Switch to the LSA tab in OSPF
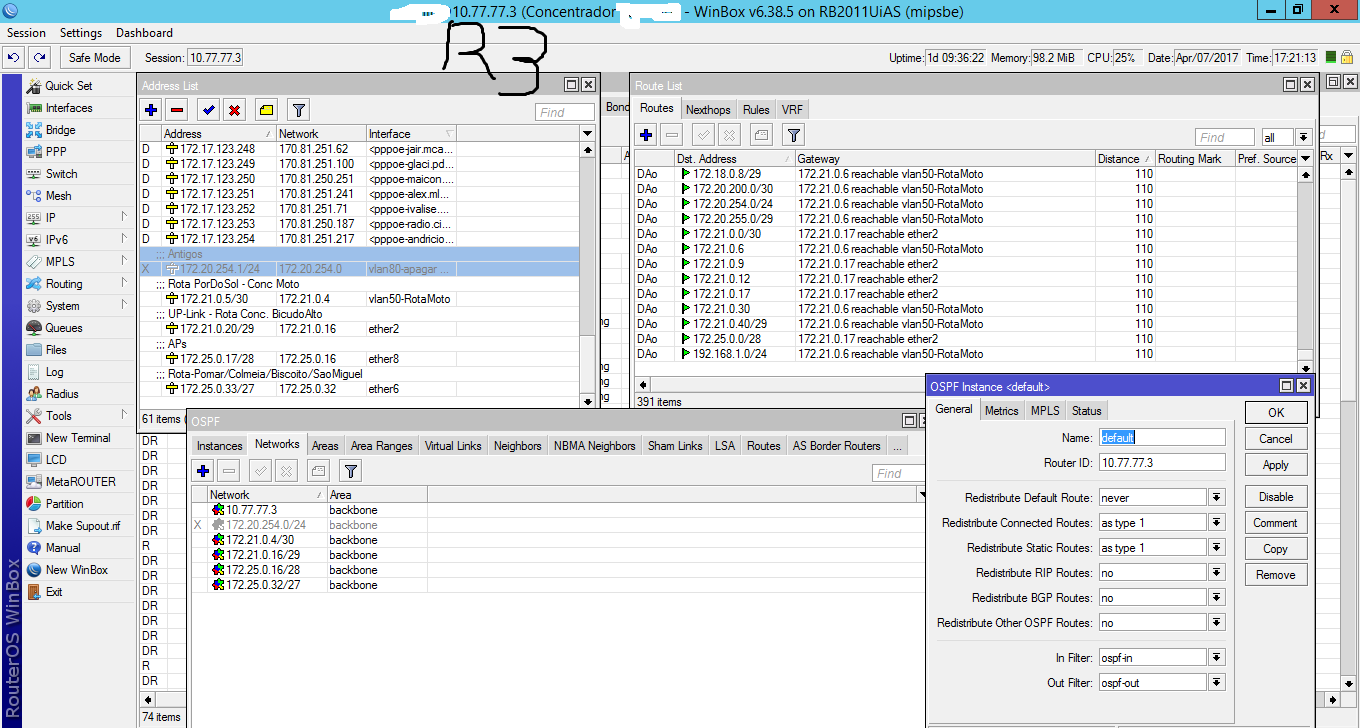 [724, 446]
